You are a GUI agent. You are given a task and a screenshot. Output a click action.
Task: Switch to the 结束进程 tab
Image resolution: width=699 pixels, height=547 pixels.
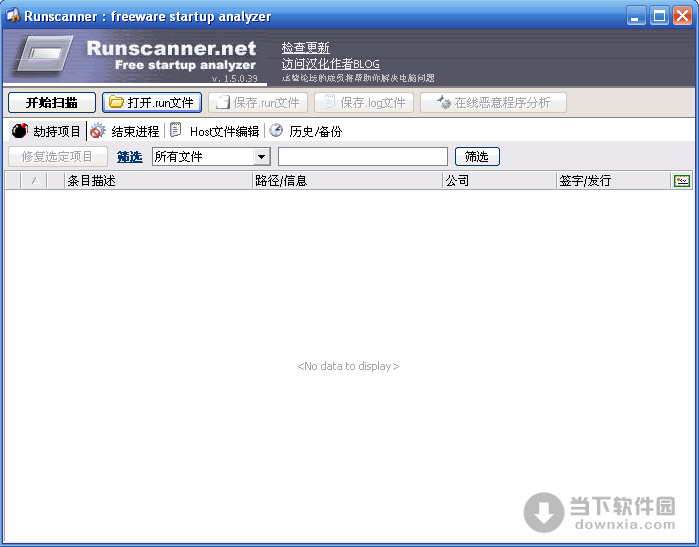tap(125, 131)
